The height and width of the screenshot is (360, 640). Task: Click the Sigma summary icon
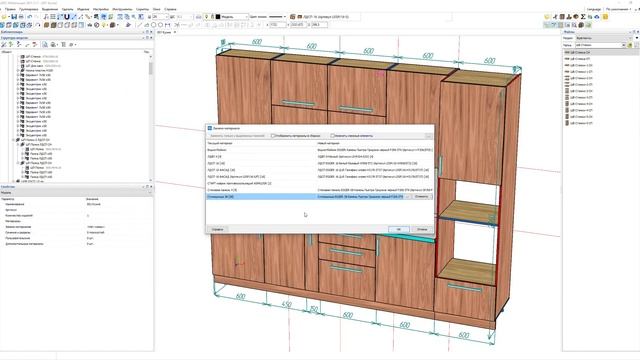point(583,17)
